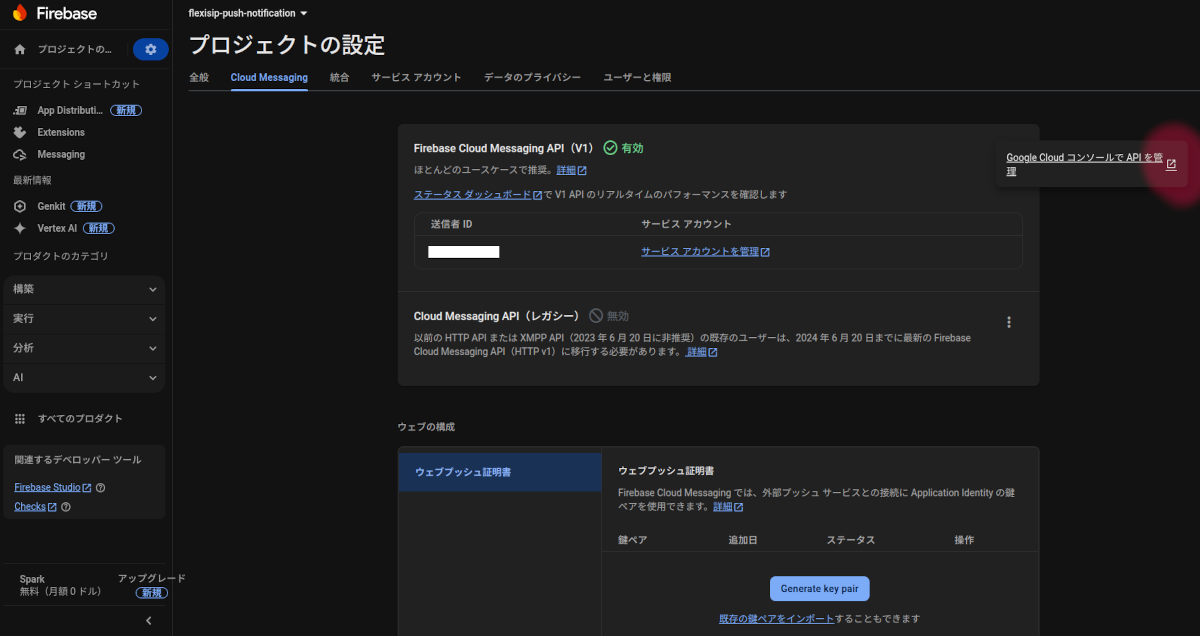Open ステータス ダッシュボード link
1200x636 pixels.
pos(478,195)
